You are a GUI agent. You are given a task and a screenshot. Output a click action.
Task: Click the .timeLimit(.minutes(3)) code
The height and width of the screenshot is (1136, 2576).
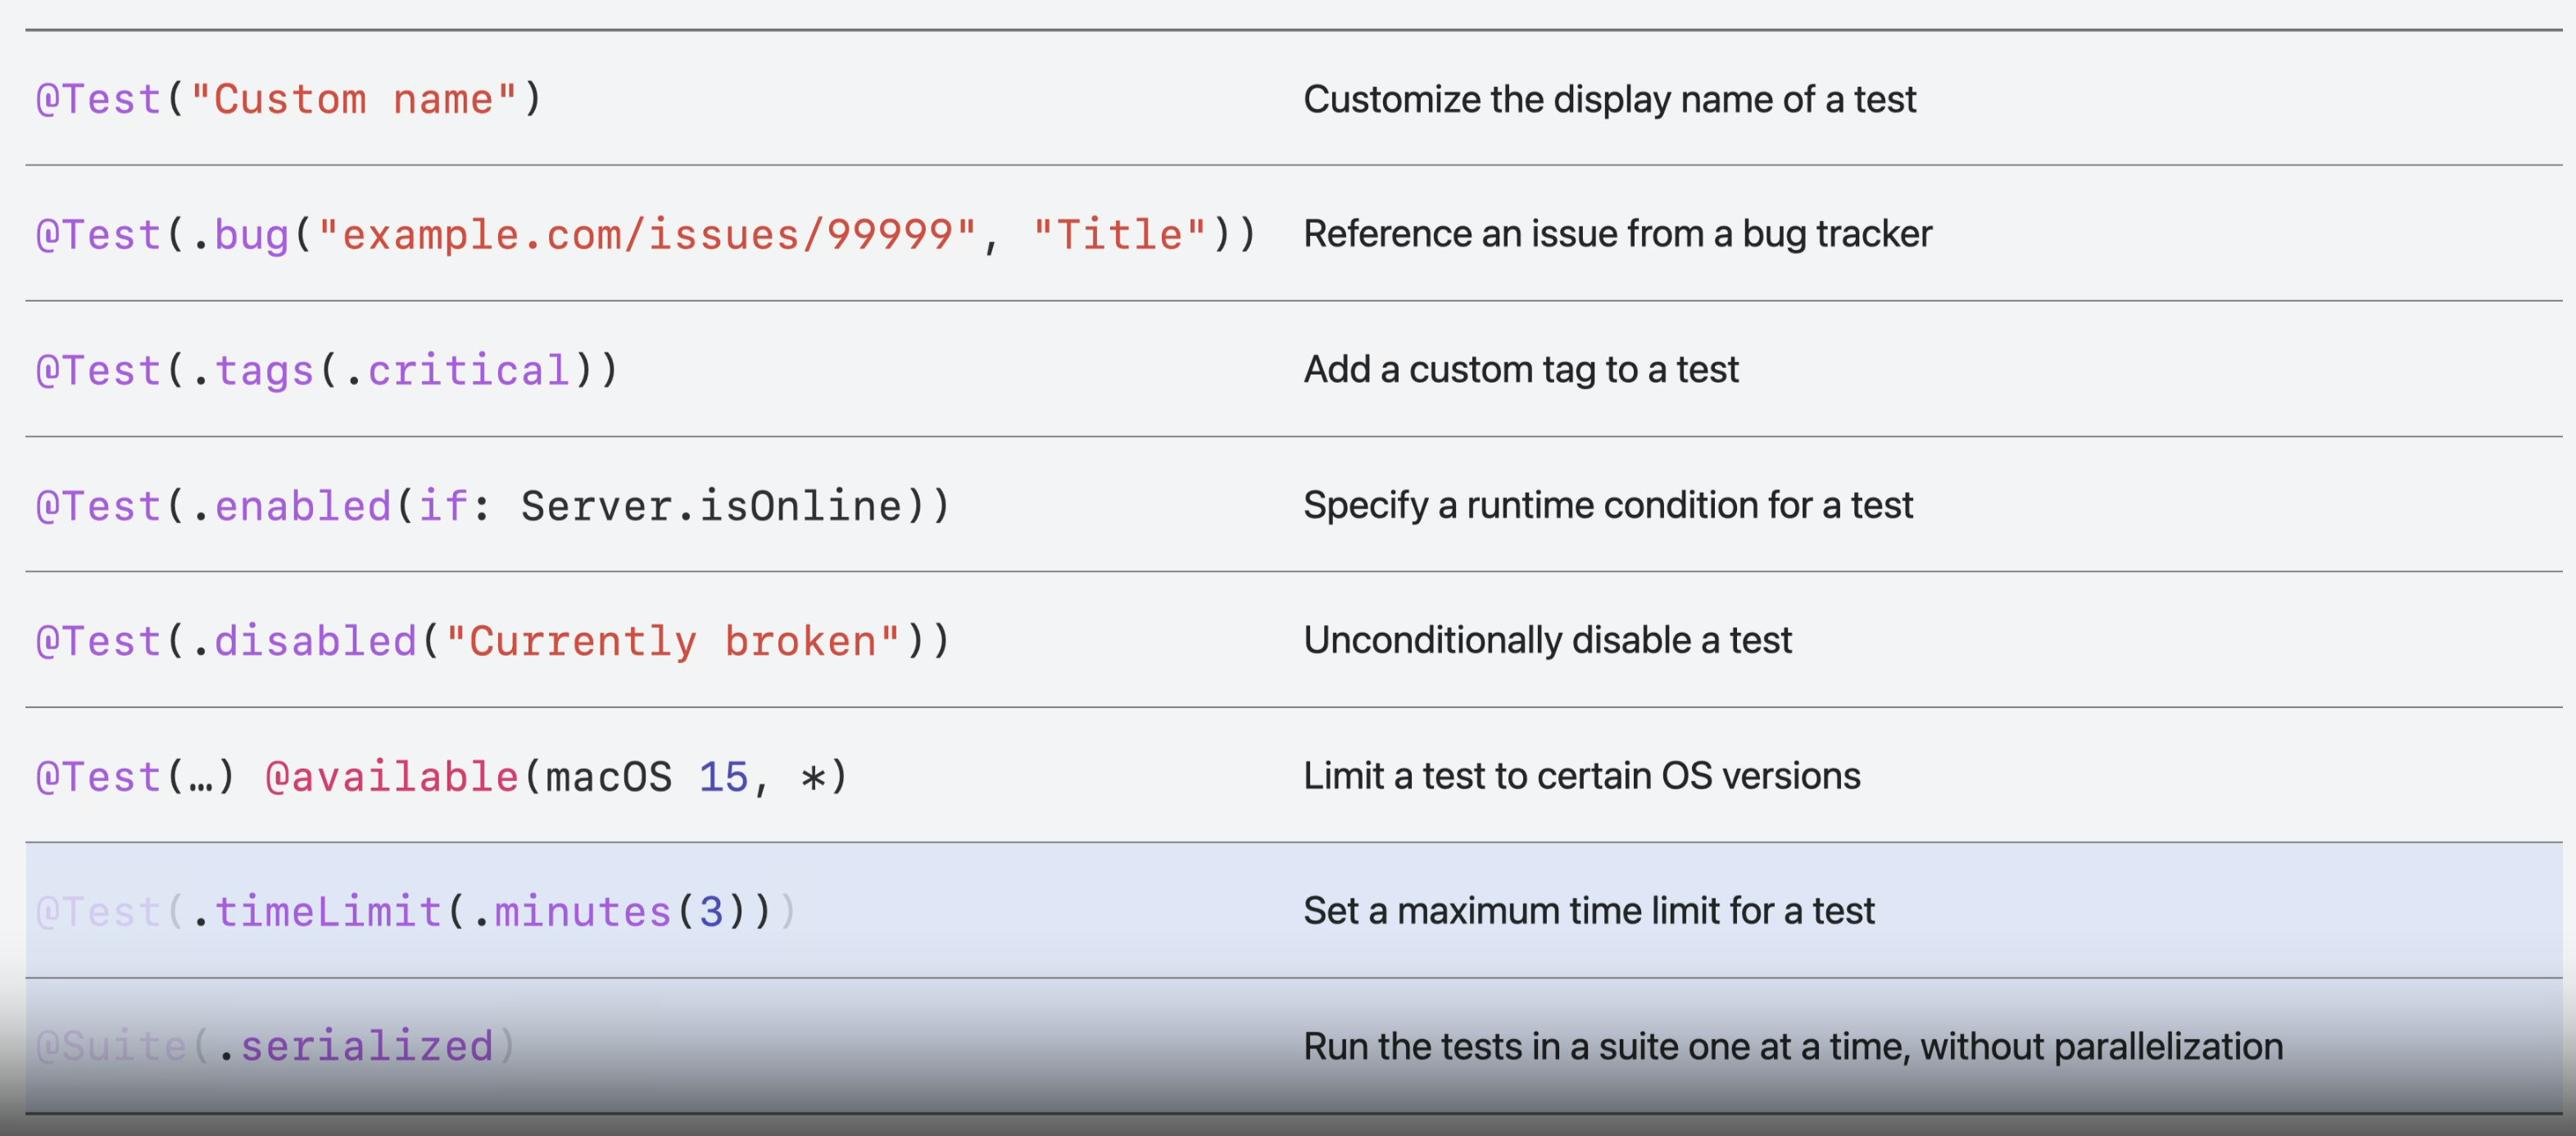[480, 912]
